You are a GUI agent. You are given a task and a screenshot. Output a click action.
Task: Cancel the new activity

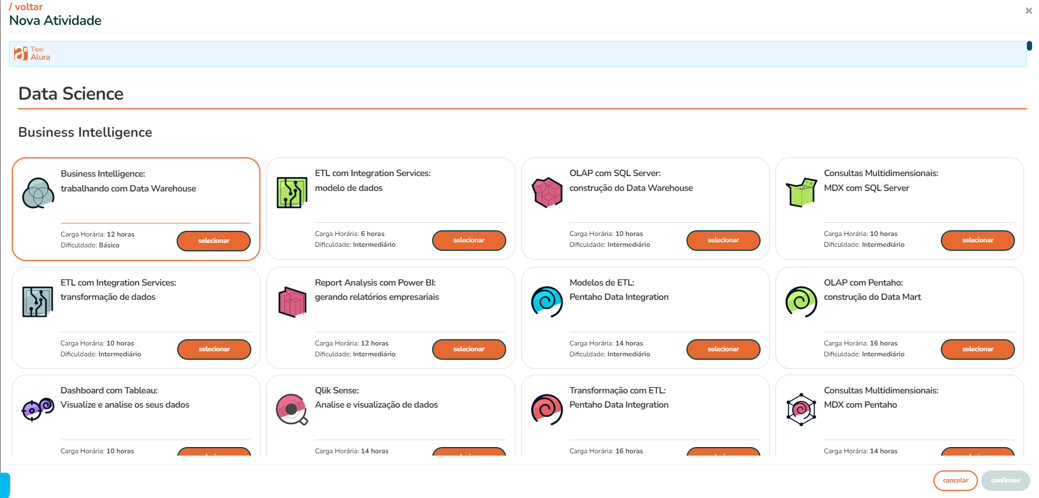956,480
